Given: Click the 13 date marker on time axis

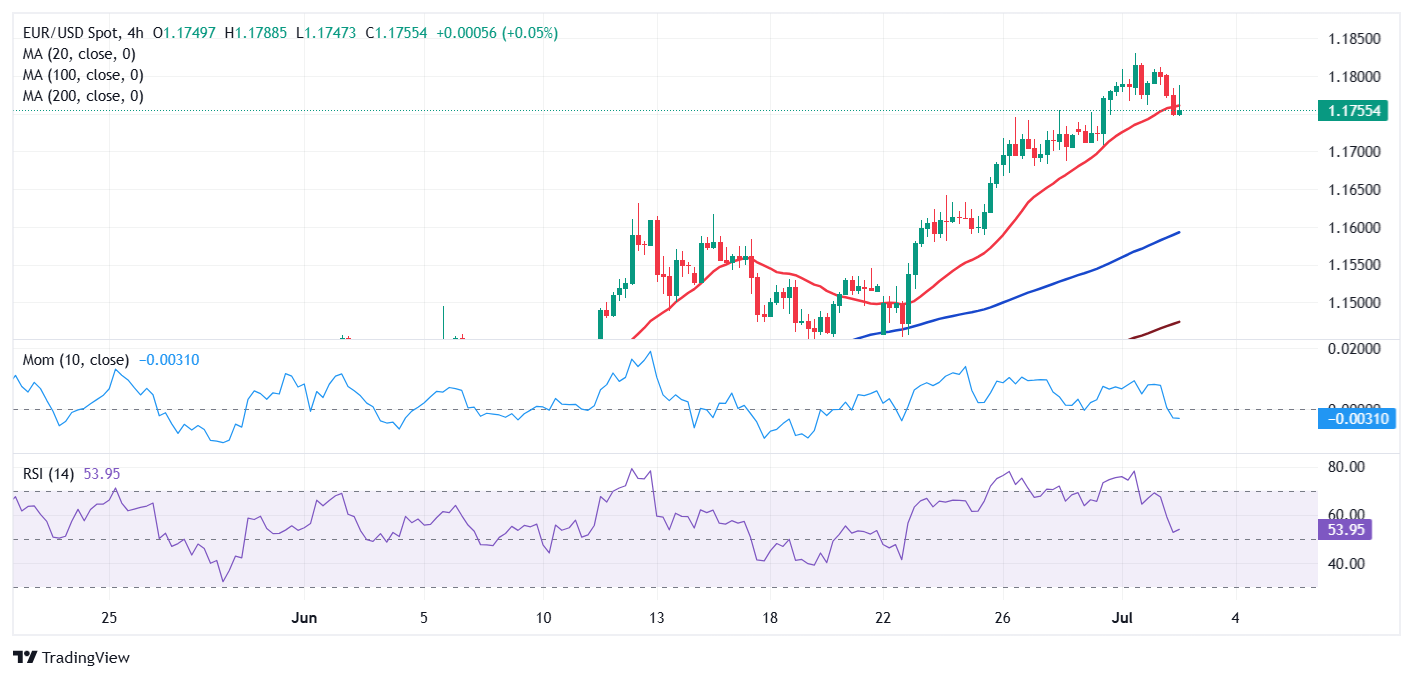Looking at the screenshot, I should coord(656,618).
